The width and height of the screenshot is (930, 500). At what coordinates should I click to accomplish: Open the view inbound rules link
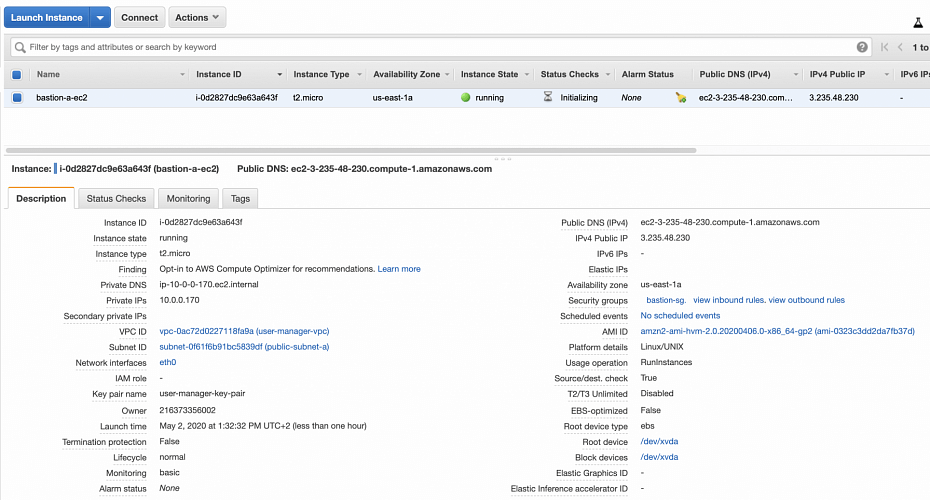(x=728, y=300)
